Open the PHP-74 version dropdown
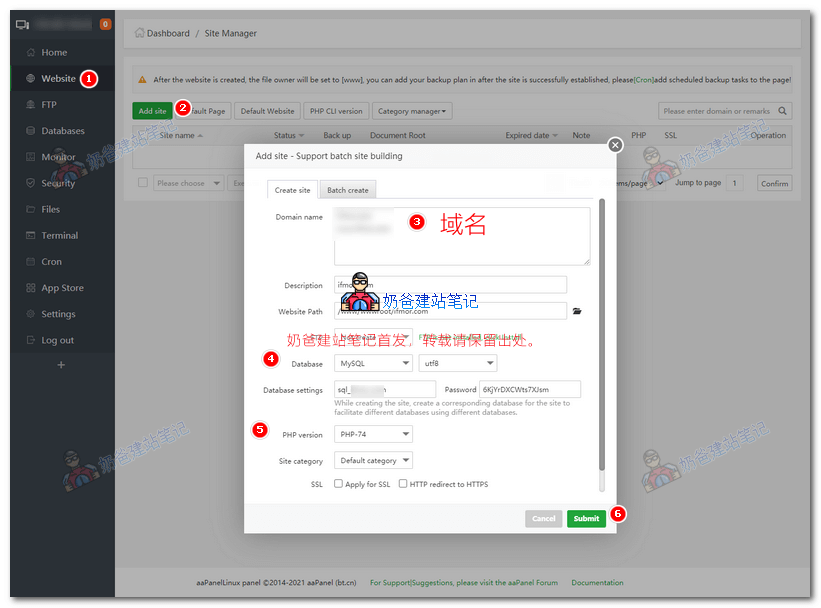 [x=374, y=434]
